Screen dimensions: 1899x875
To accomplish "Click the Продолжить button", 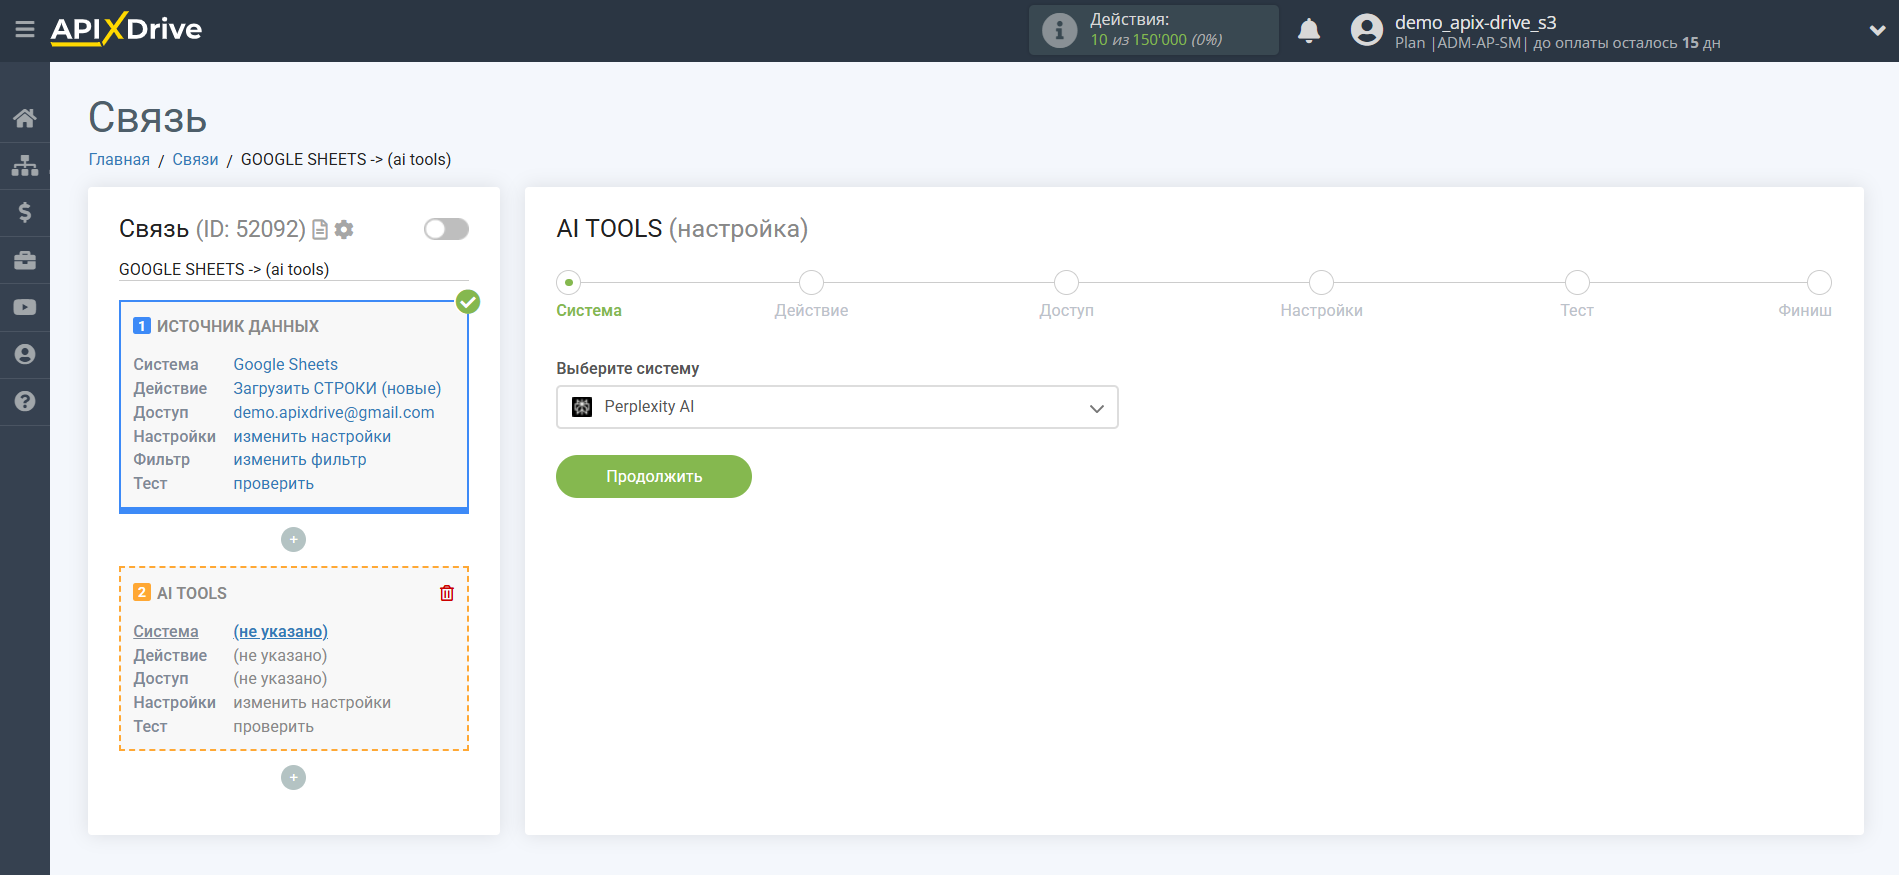I will (x=654, y=477).
